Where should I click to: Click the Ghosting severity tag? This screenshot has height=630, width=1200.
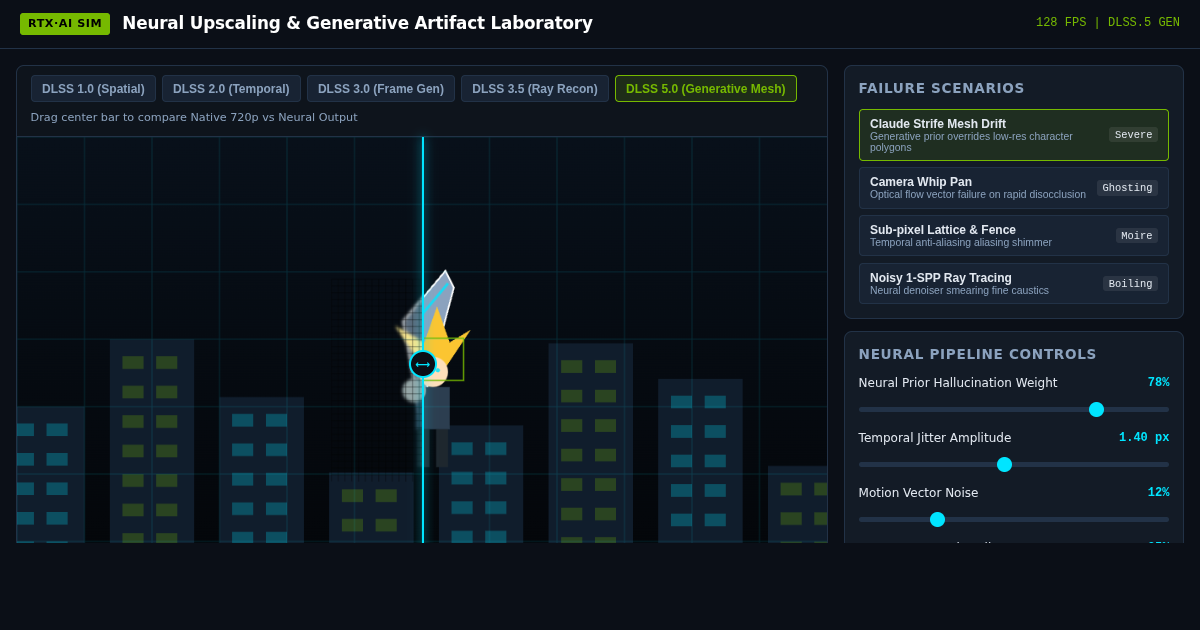click(x=1127, y=188)
